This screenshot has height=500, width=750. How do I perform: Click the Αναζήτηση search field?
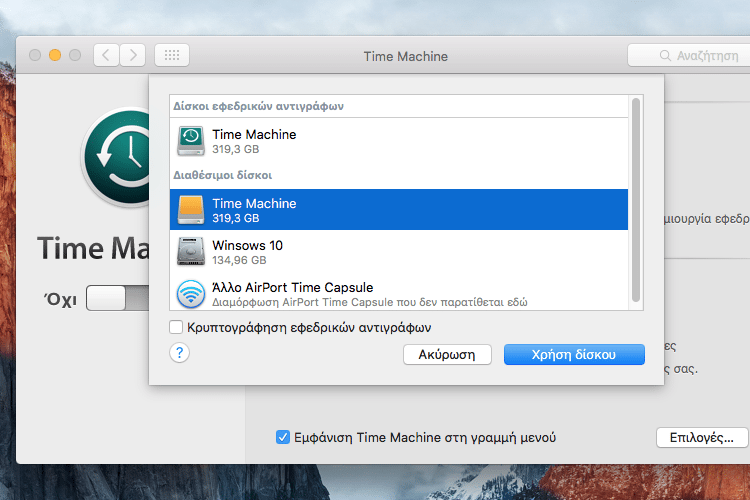point(689,56)
